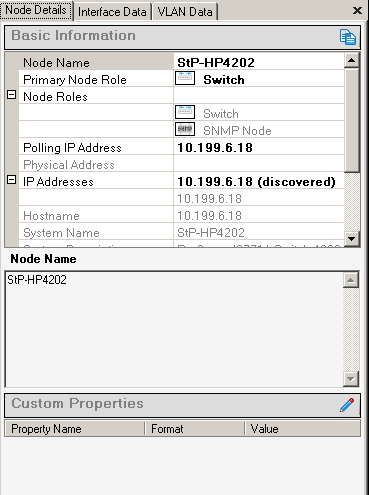
Task: Click the gray switch icon under Node Roles
Action: coord(185,112)
